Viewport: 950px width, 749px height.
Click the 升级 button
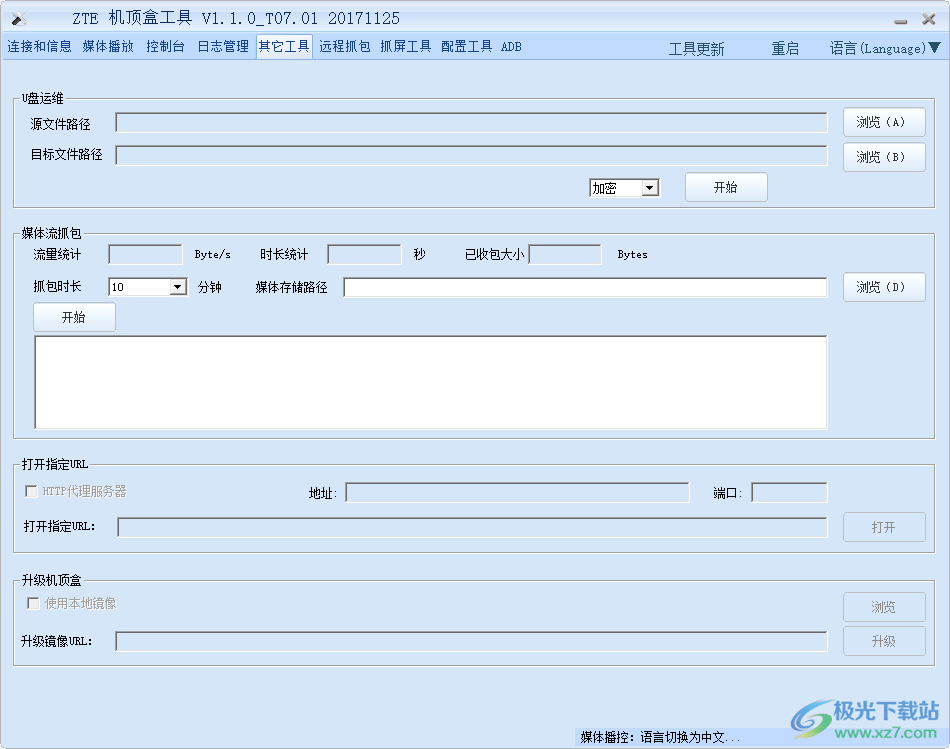tap(884, 641)
